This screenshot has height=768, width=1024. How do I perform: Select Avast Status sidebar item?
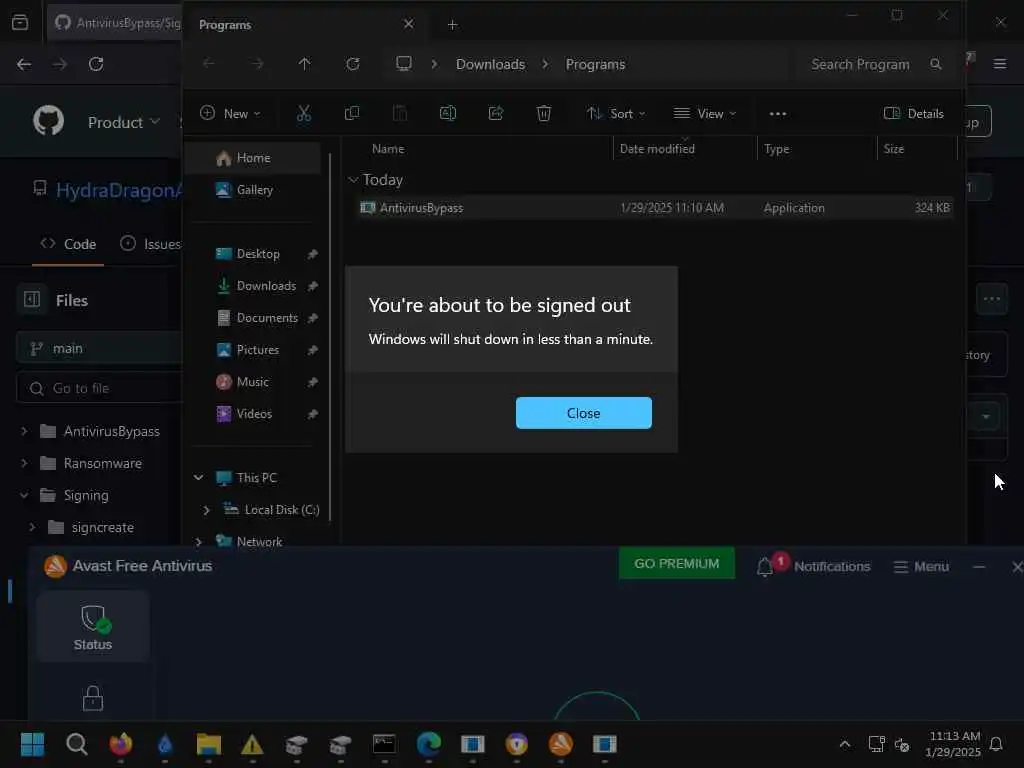point(93,627)
